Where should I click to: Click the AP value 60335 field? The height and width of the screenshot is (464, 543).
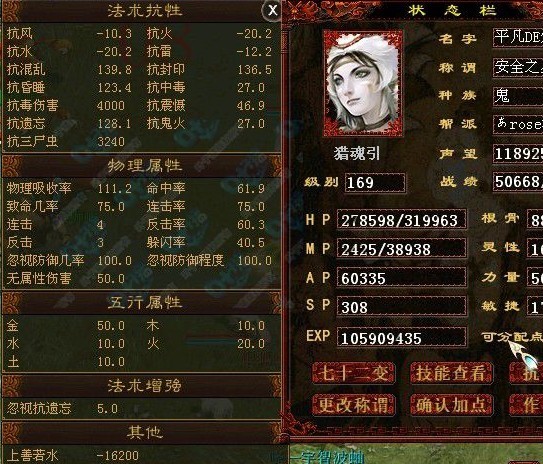tap(401, 278)
